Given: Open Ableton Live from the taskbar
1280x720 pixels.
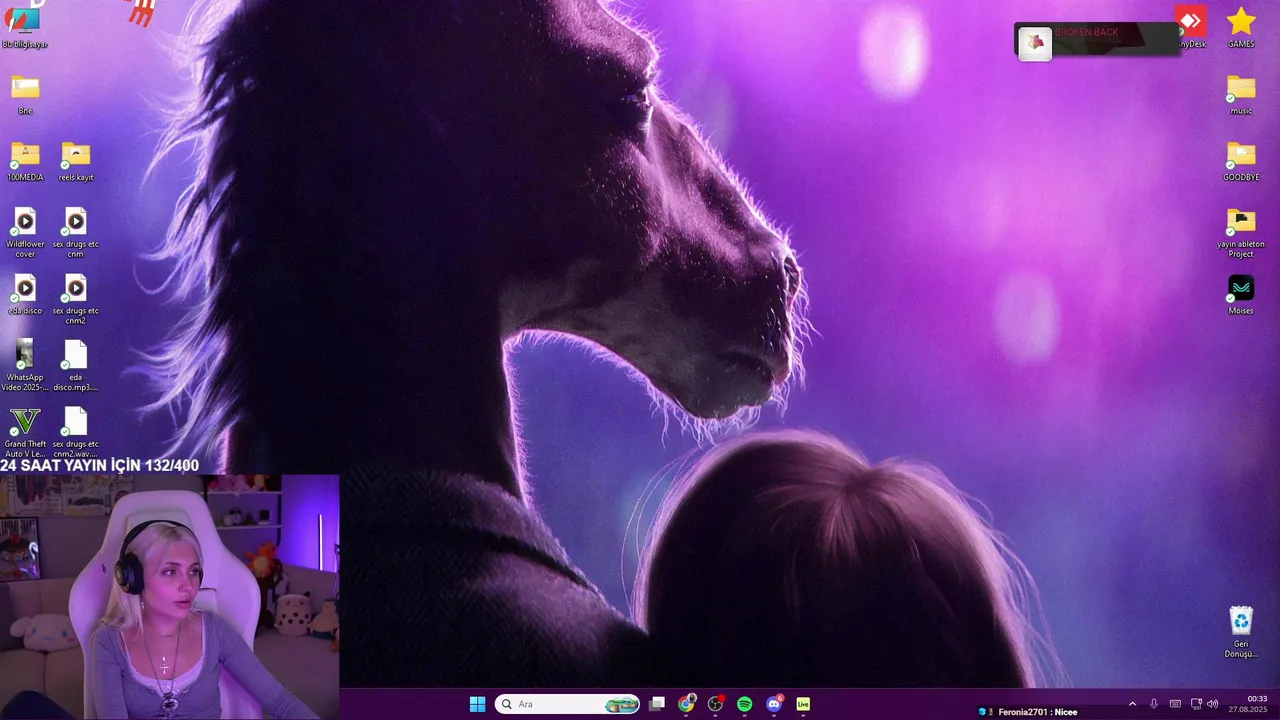Looking at the screenshot, I should point(803,704).
